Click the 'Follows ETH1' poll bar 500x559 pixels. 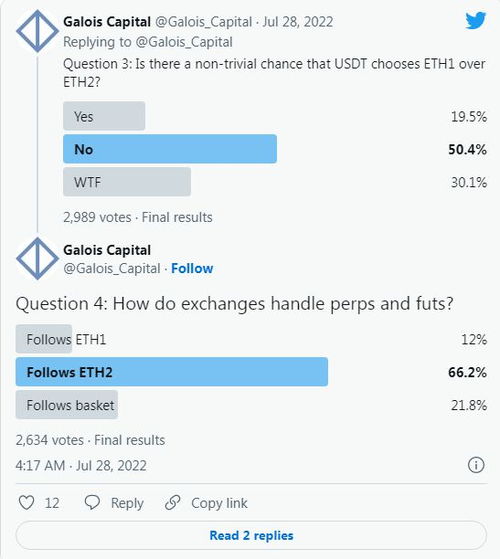click(44, 339)
